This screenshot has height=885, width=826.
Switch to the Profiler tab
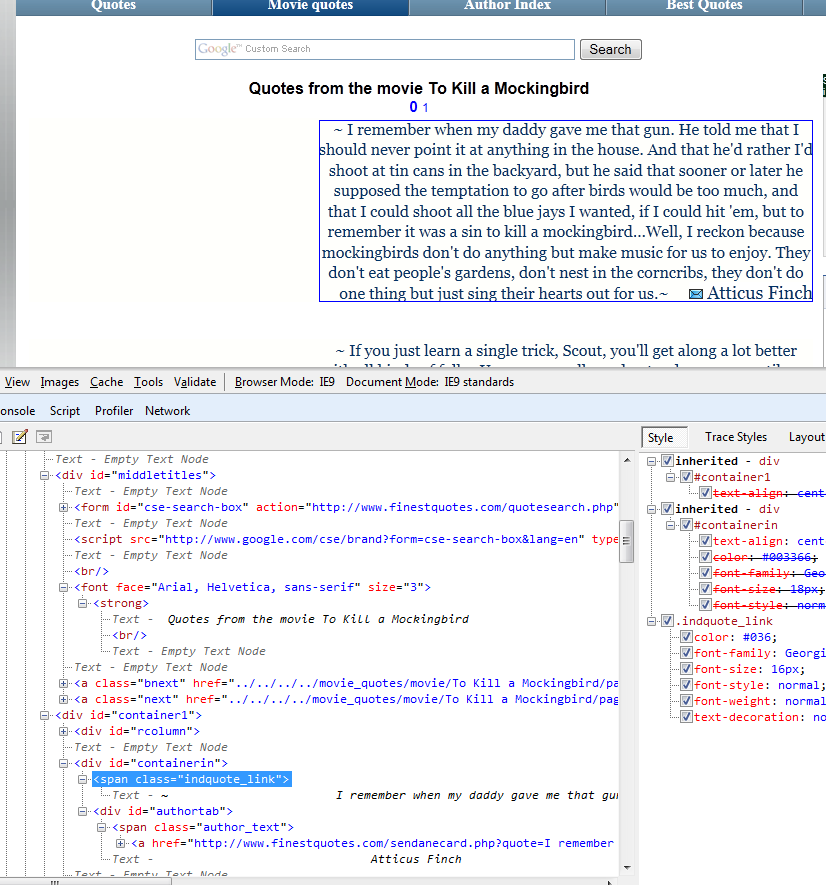(113, 411)
